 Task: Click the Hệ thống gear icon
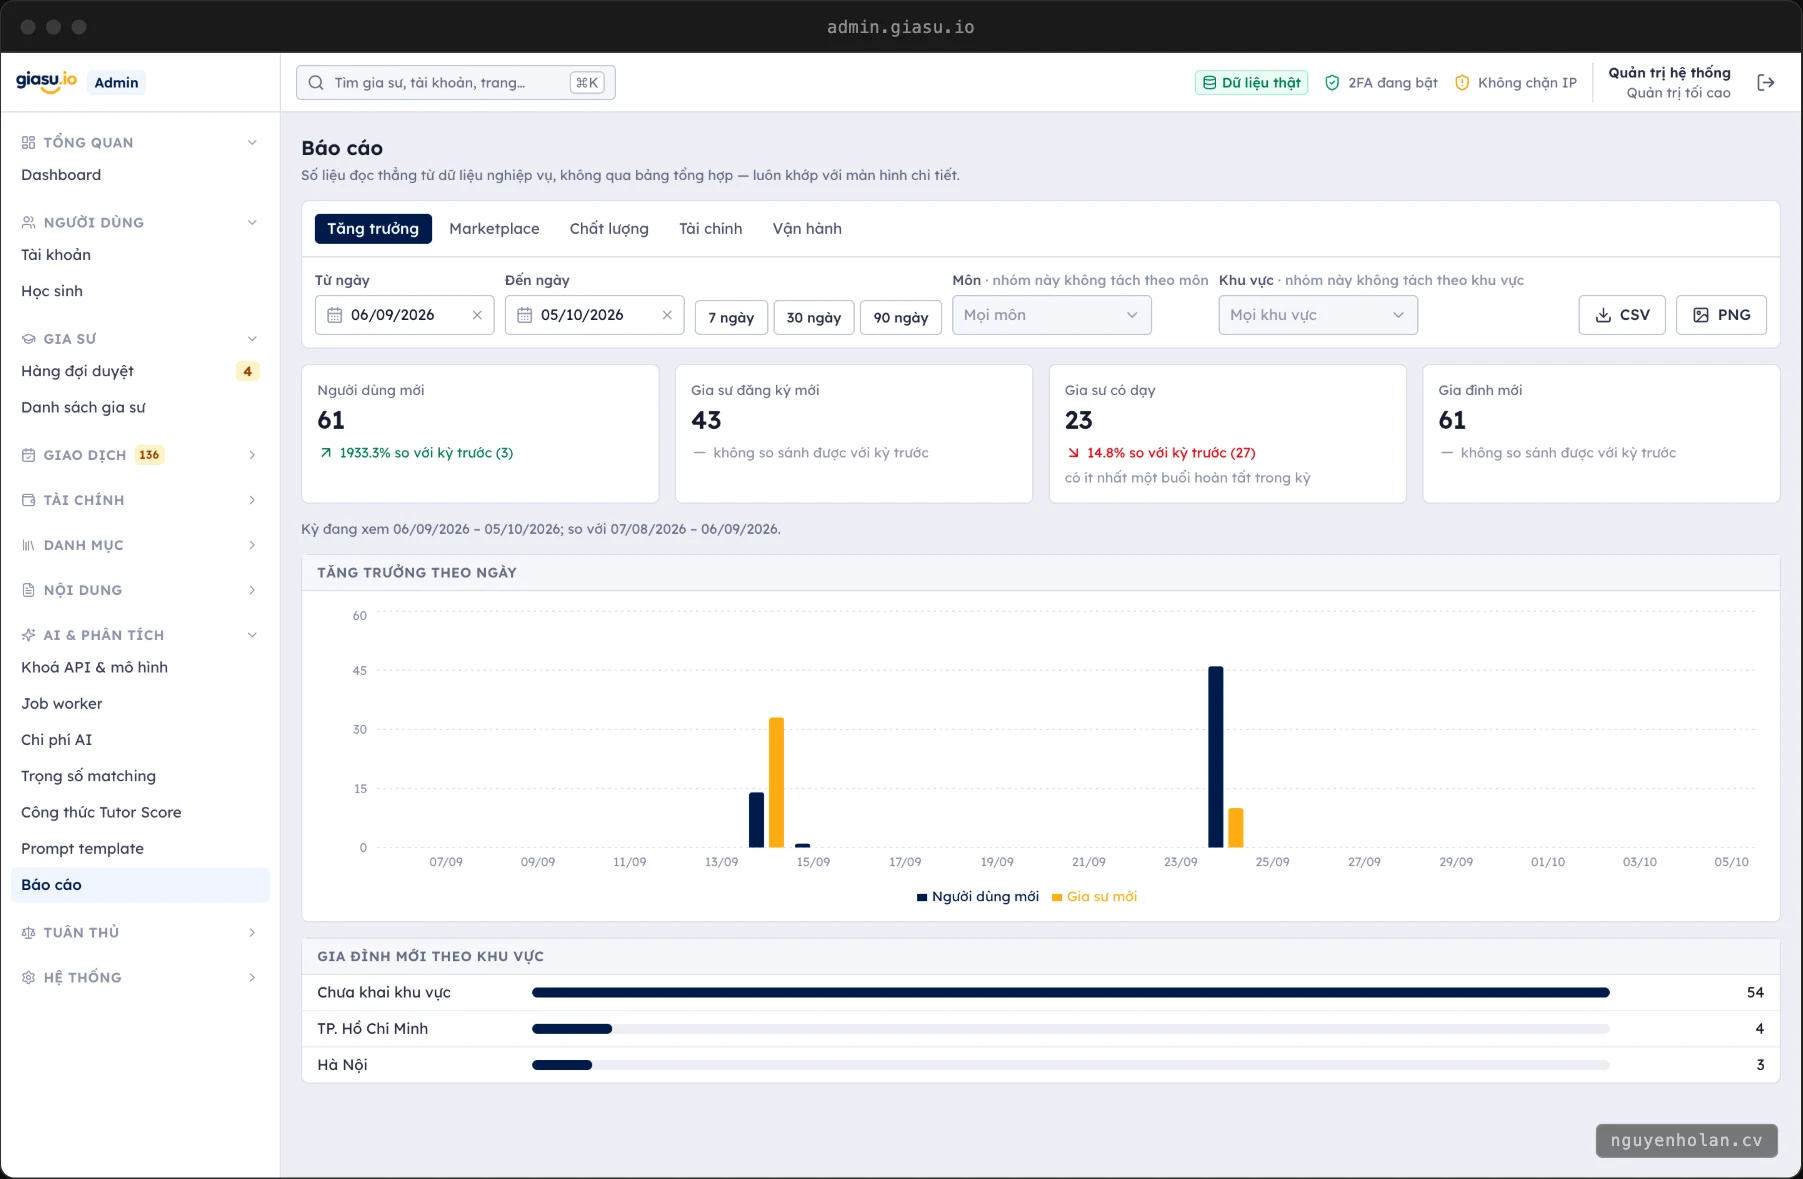[x=28, y=978]
